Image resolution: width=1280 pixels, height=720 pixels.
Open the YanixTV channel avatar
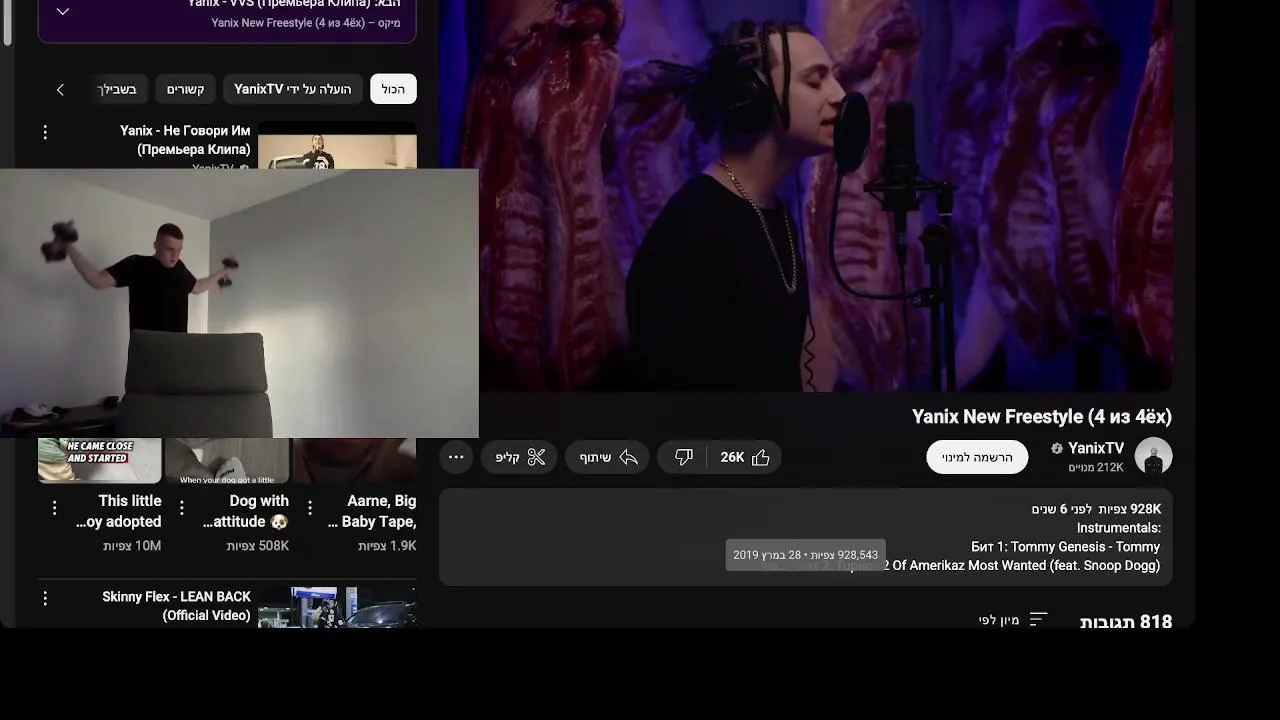point(1153,456)
